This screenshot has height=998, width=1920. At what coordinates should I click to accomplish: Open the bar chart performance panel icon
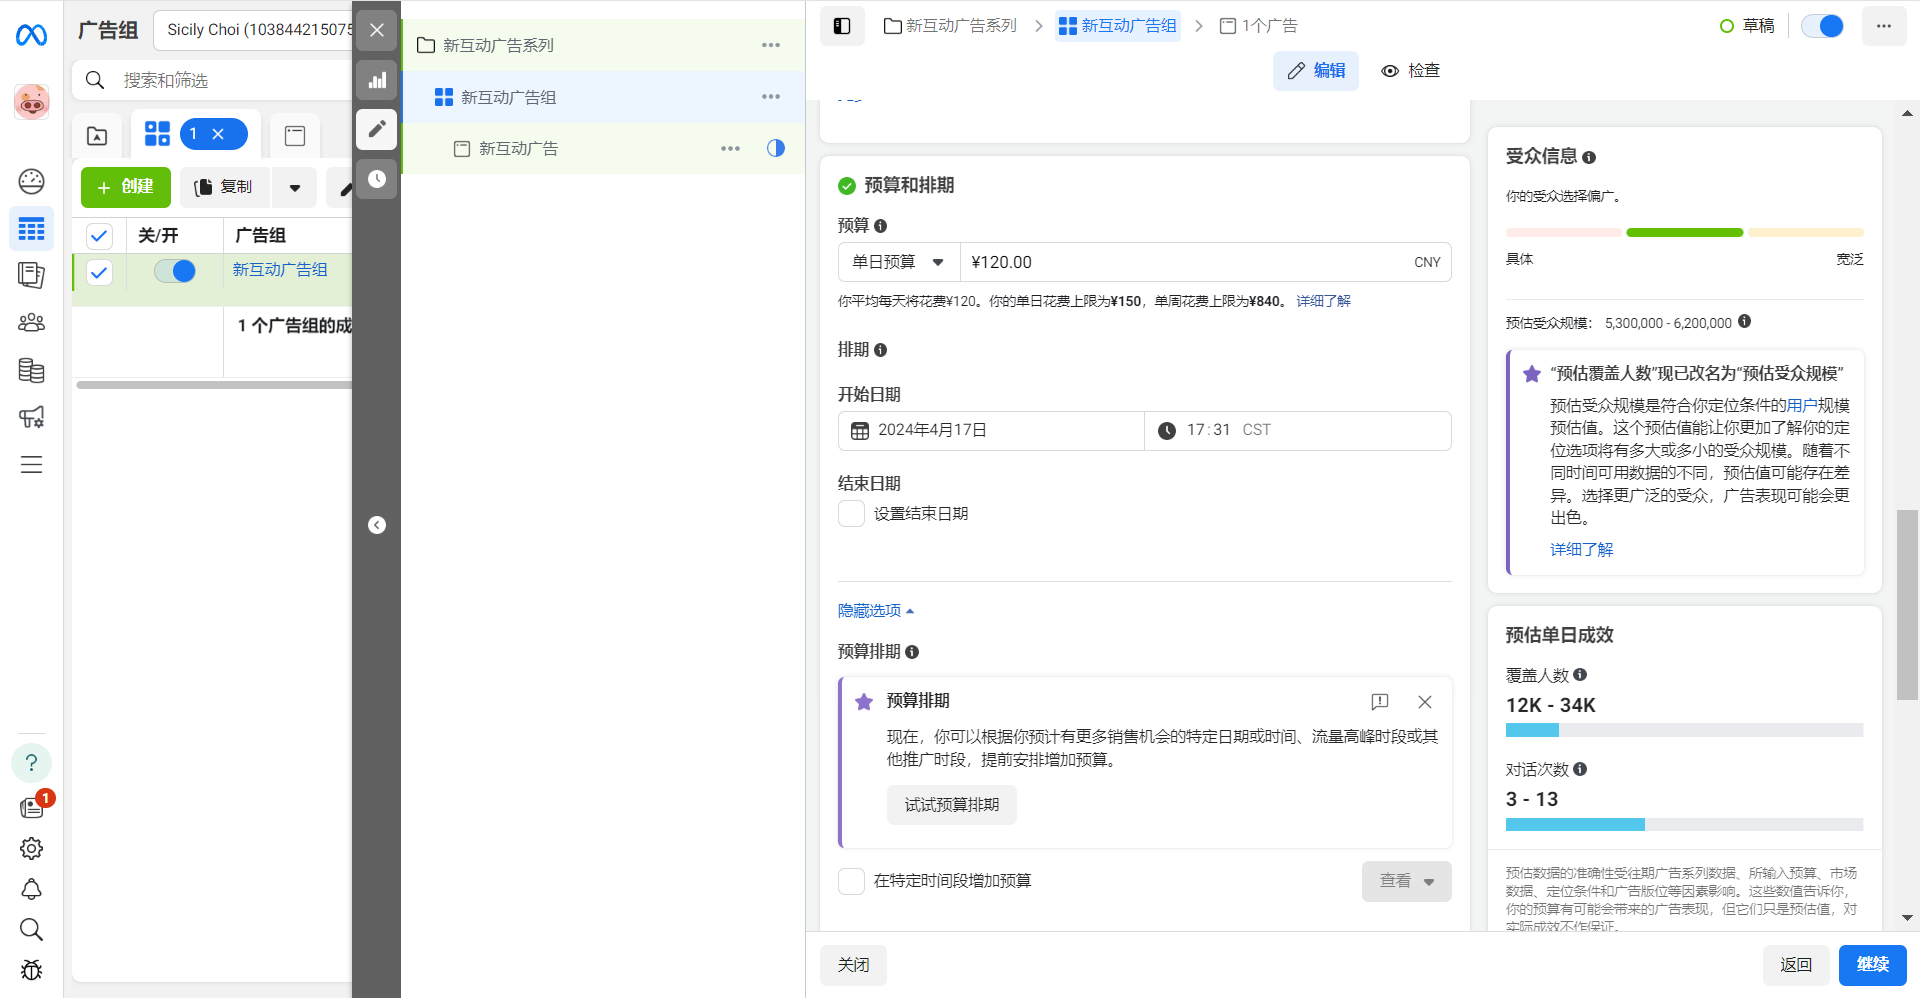377,81
